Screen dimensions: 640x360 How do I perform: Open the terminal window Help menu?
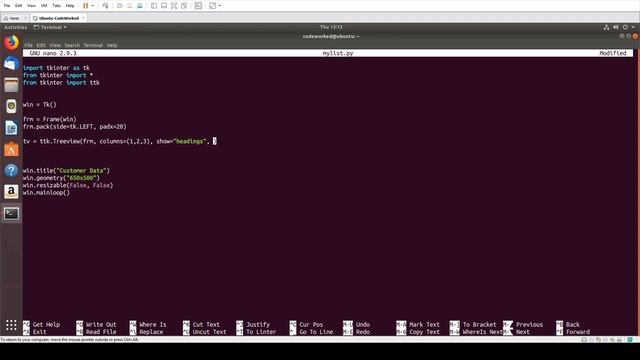[x=112, y=45]
